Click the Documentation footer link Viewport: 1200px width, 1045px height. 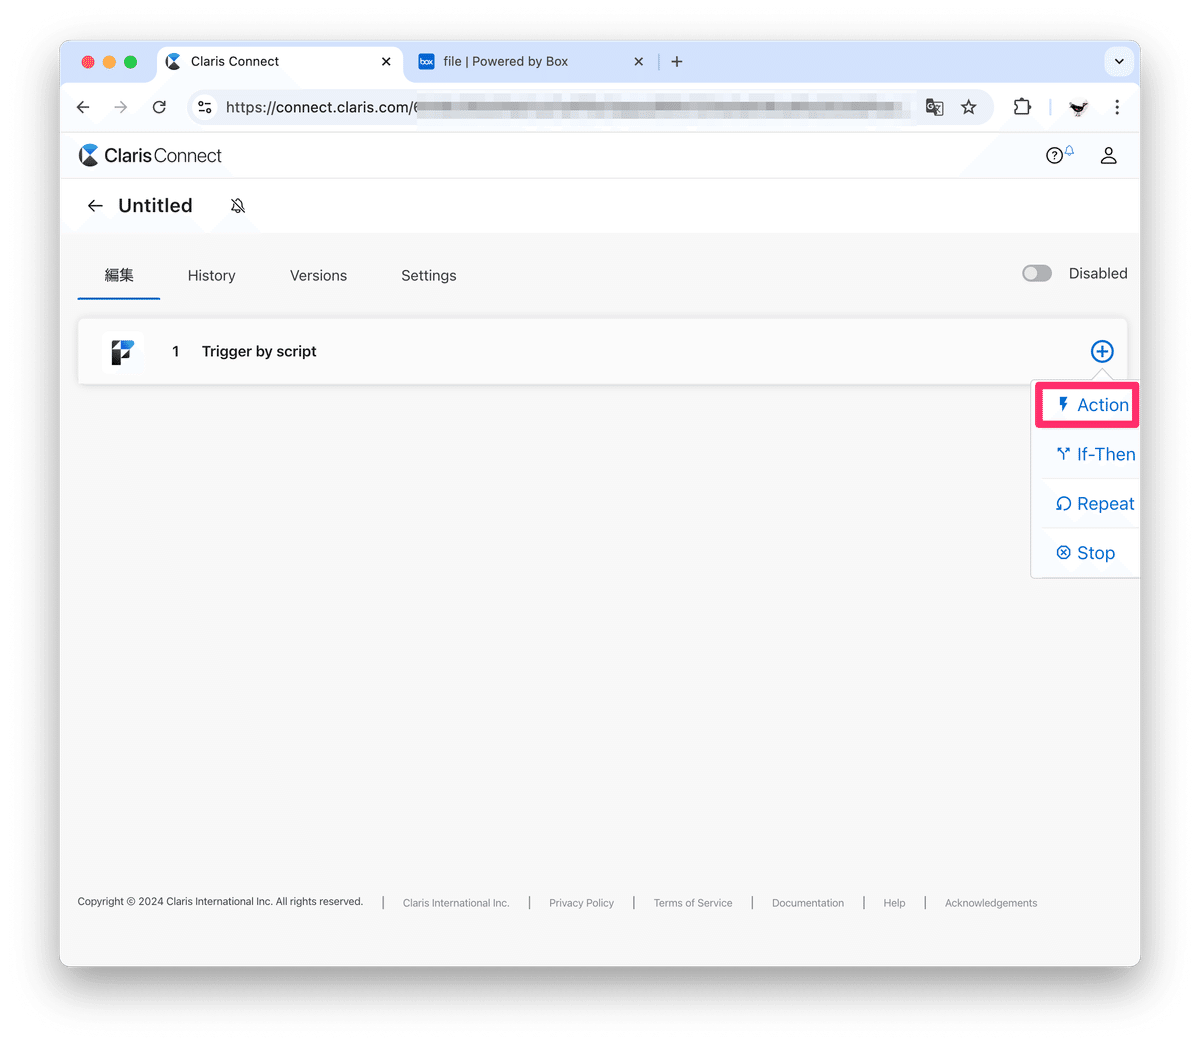[x=807, y=903]
